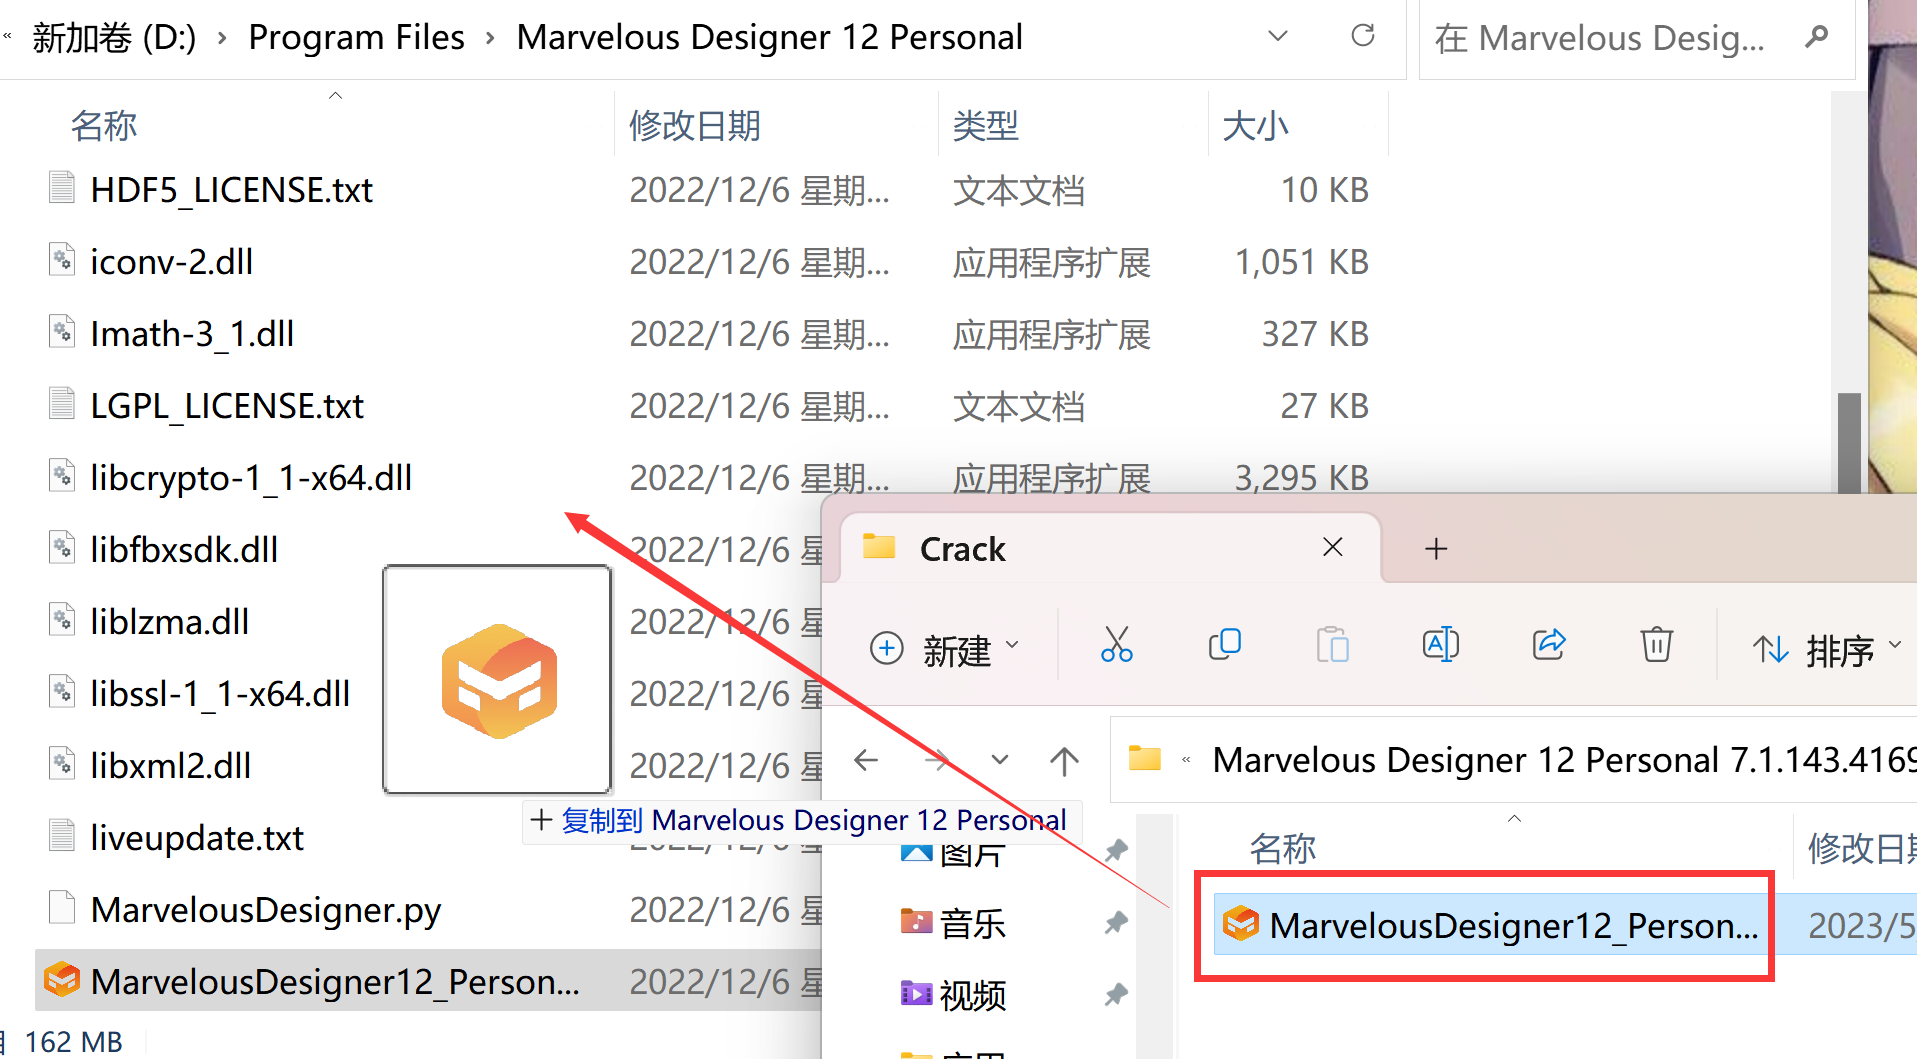Click Program Files in breadcrumb path
The height and width of the screenshot is (1059, 1917).
point(356,38)
